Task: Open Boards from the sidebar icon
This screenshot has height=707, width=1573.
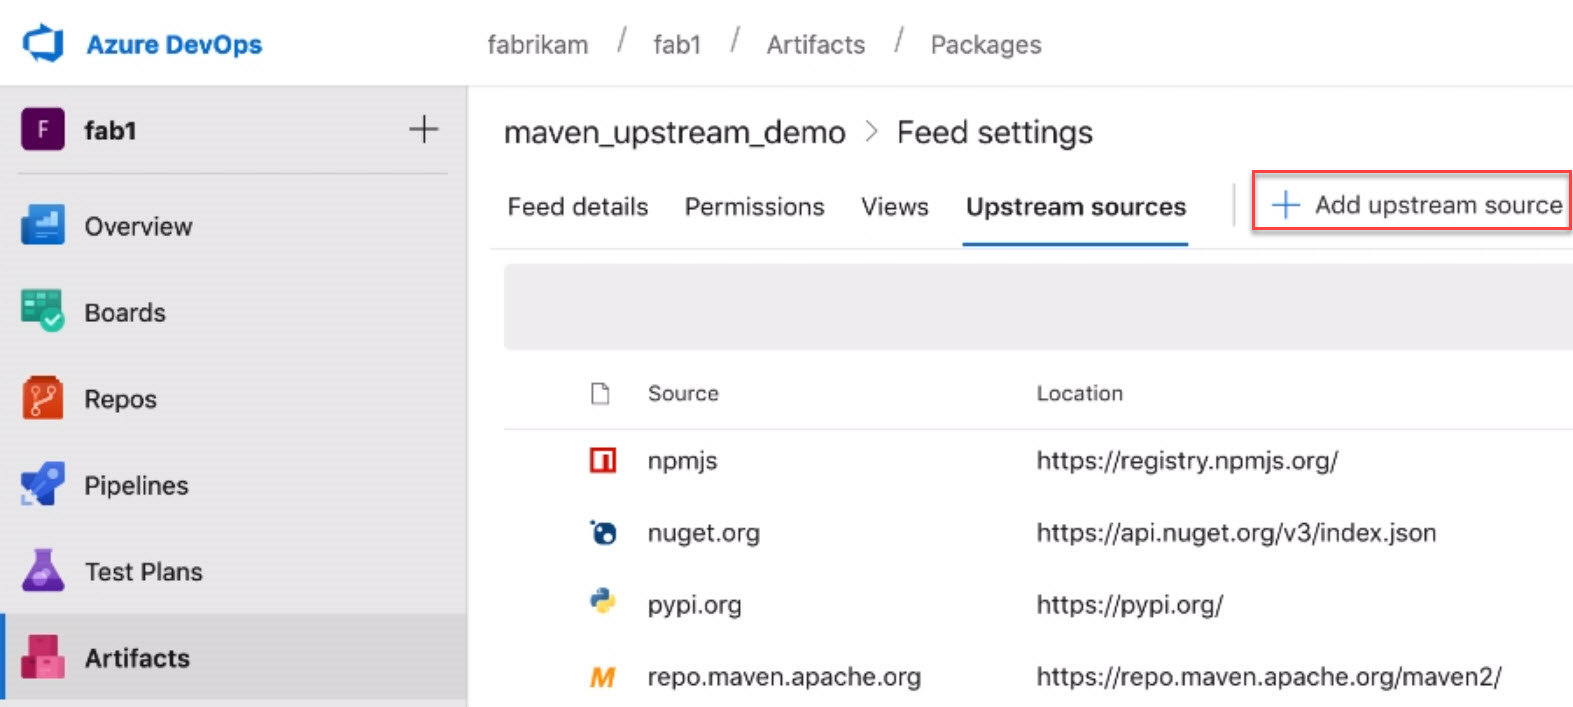Action: [x=43, y=312]
